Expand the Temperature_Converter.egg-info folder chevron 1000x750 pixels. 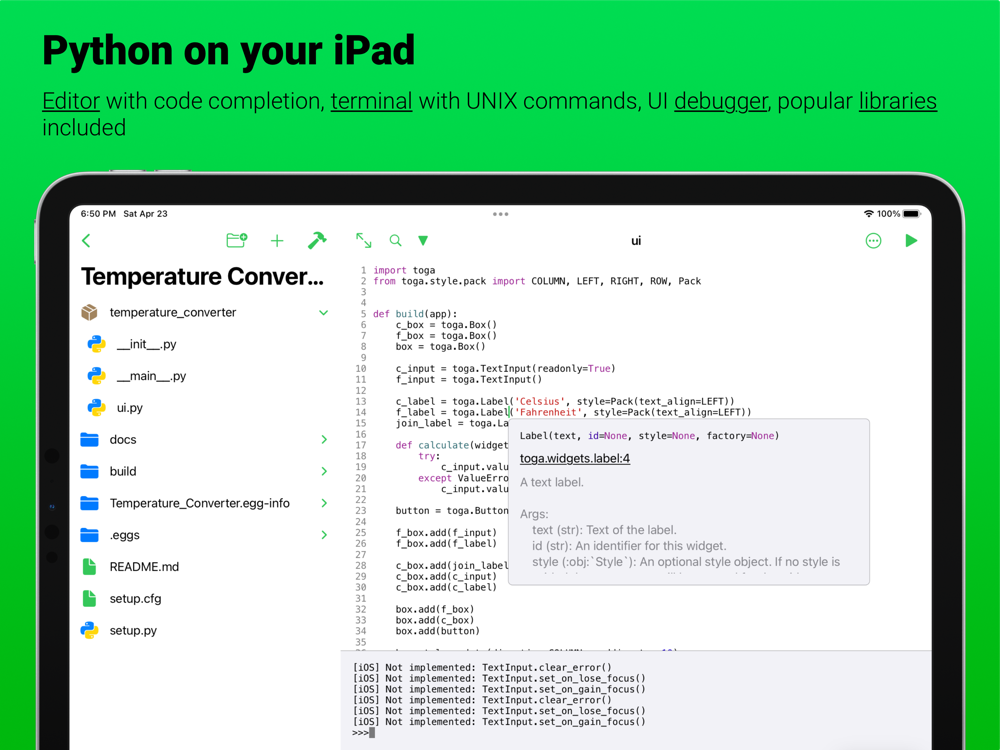click(324, 503)
